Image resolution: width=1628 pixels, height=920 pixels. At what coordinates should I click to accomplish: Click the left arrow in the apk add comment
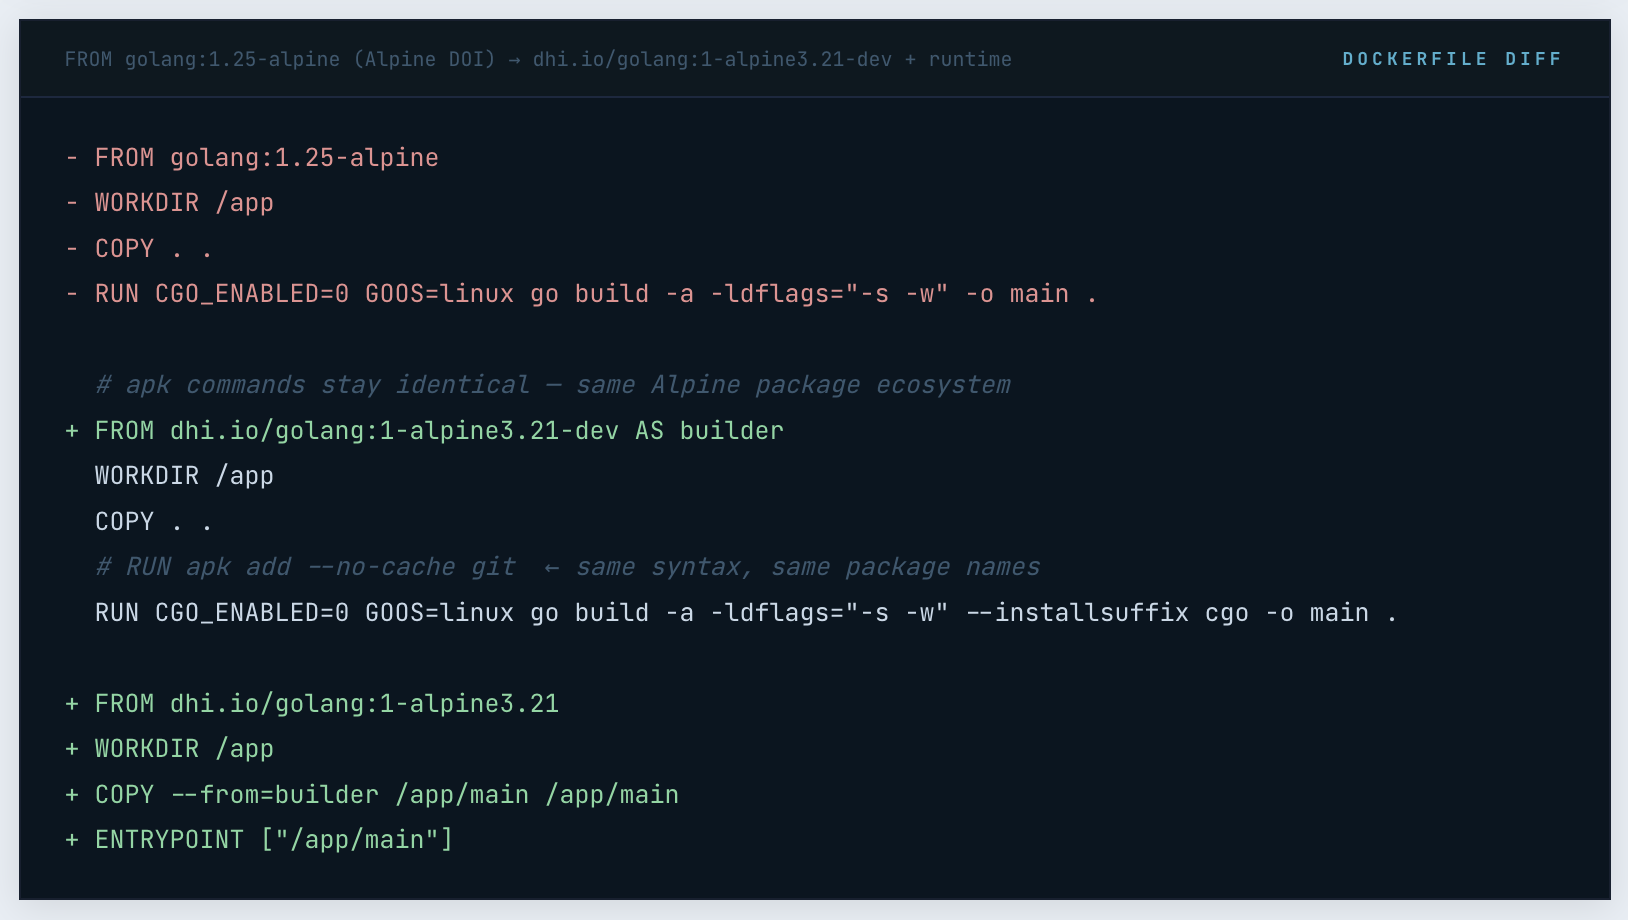551,568
